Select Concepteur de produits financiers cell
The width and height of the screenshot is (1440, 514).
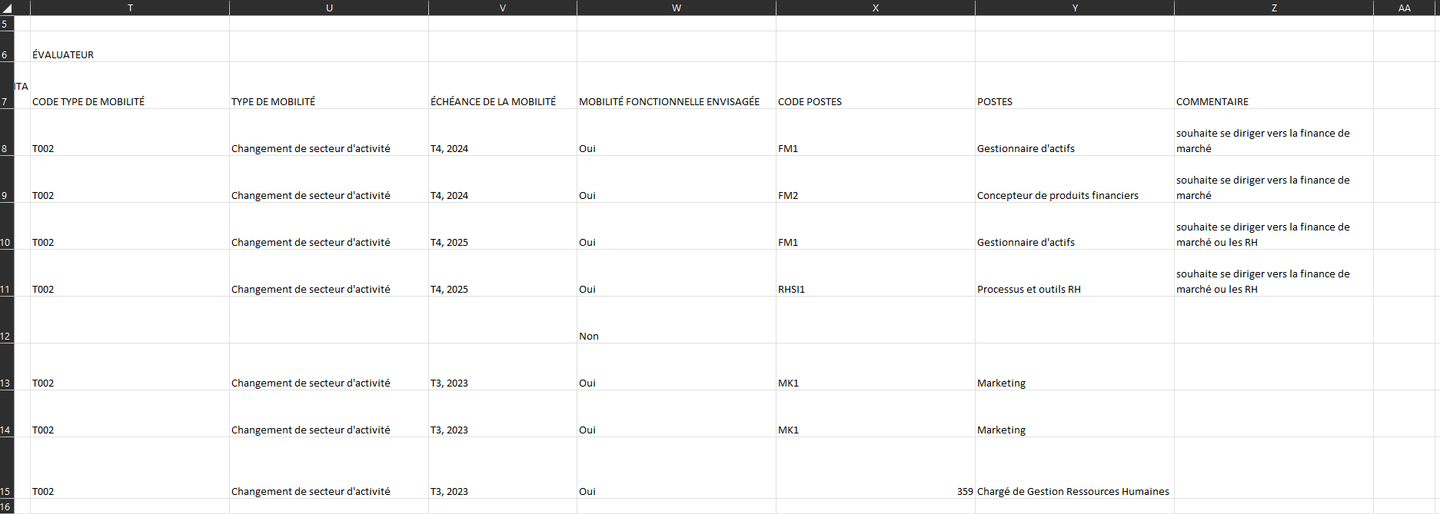tap(1074, 195)
